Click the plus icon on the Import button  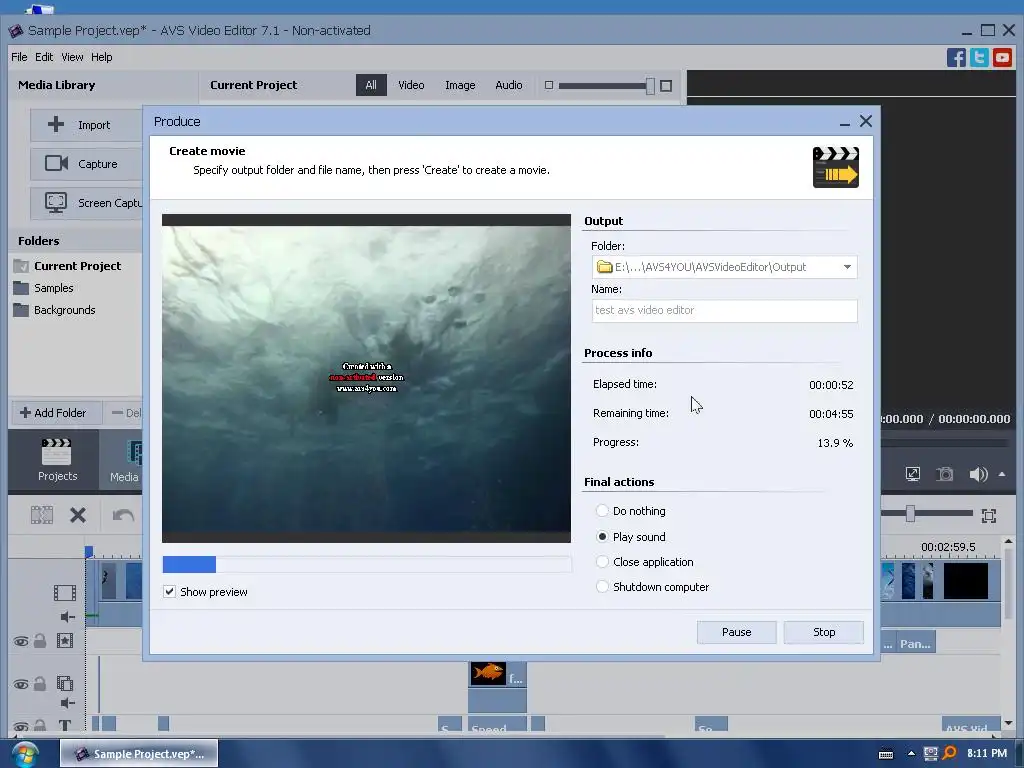click(x=56, y=124)
